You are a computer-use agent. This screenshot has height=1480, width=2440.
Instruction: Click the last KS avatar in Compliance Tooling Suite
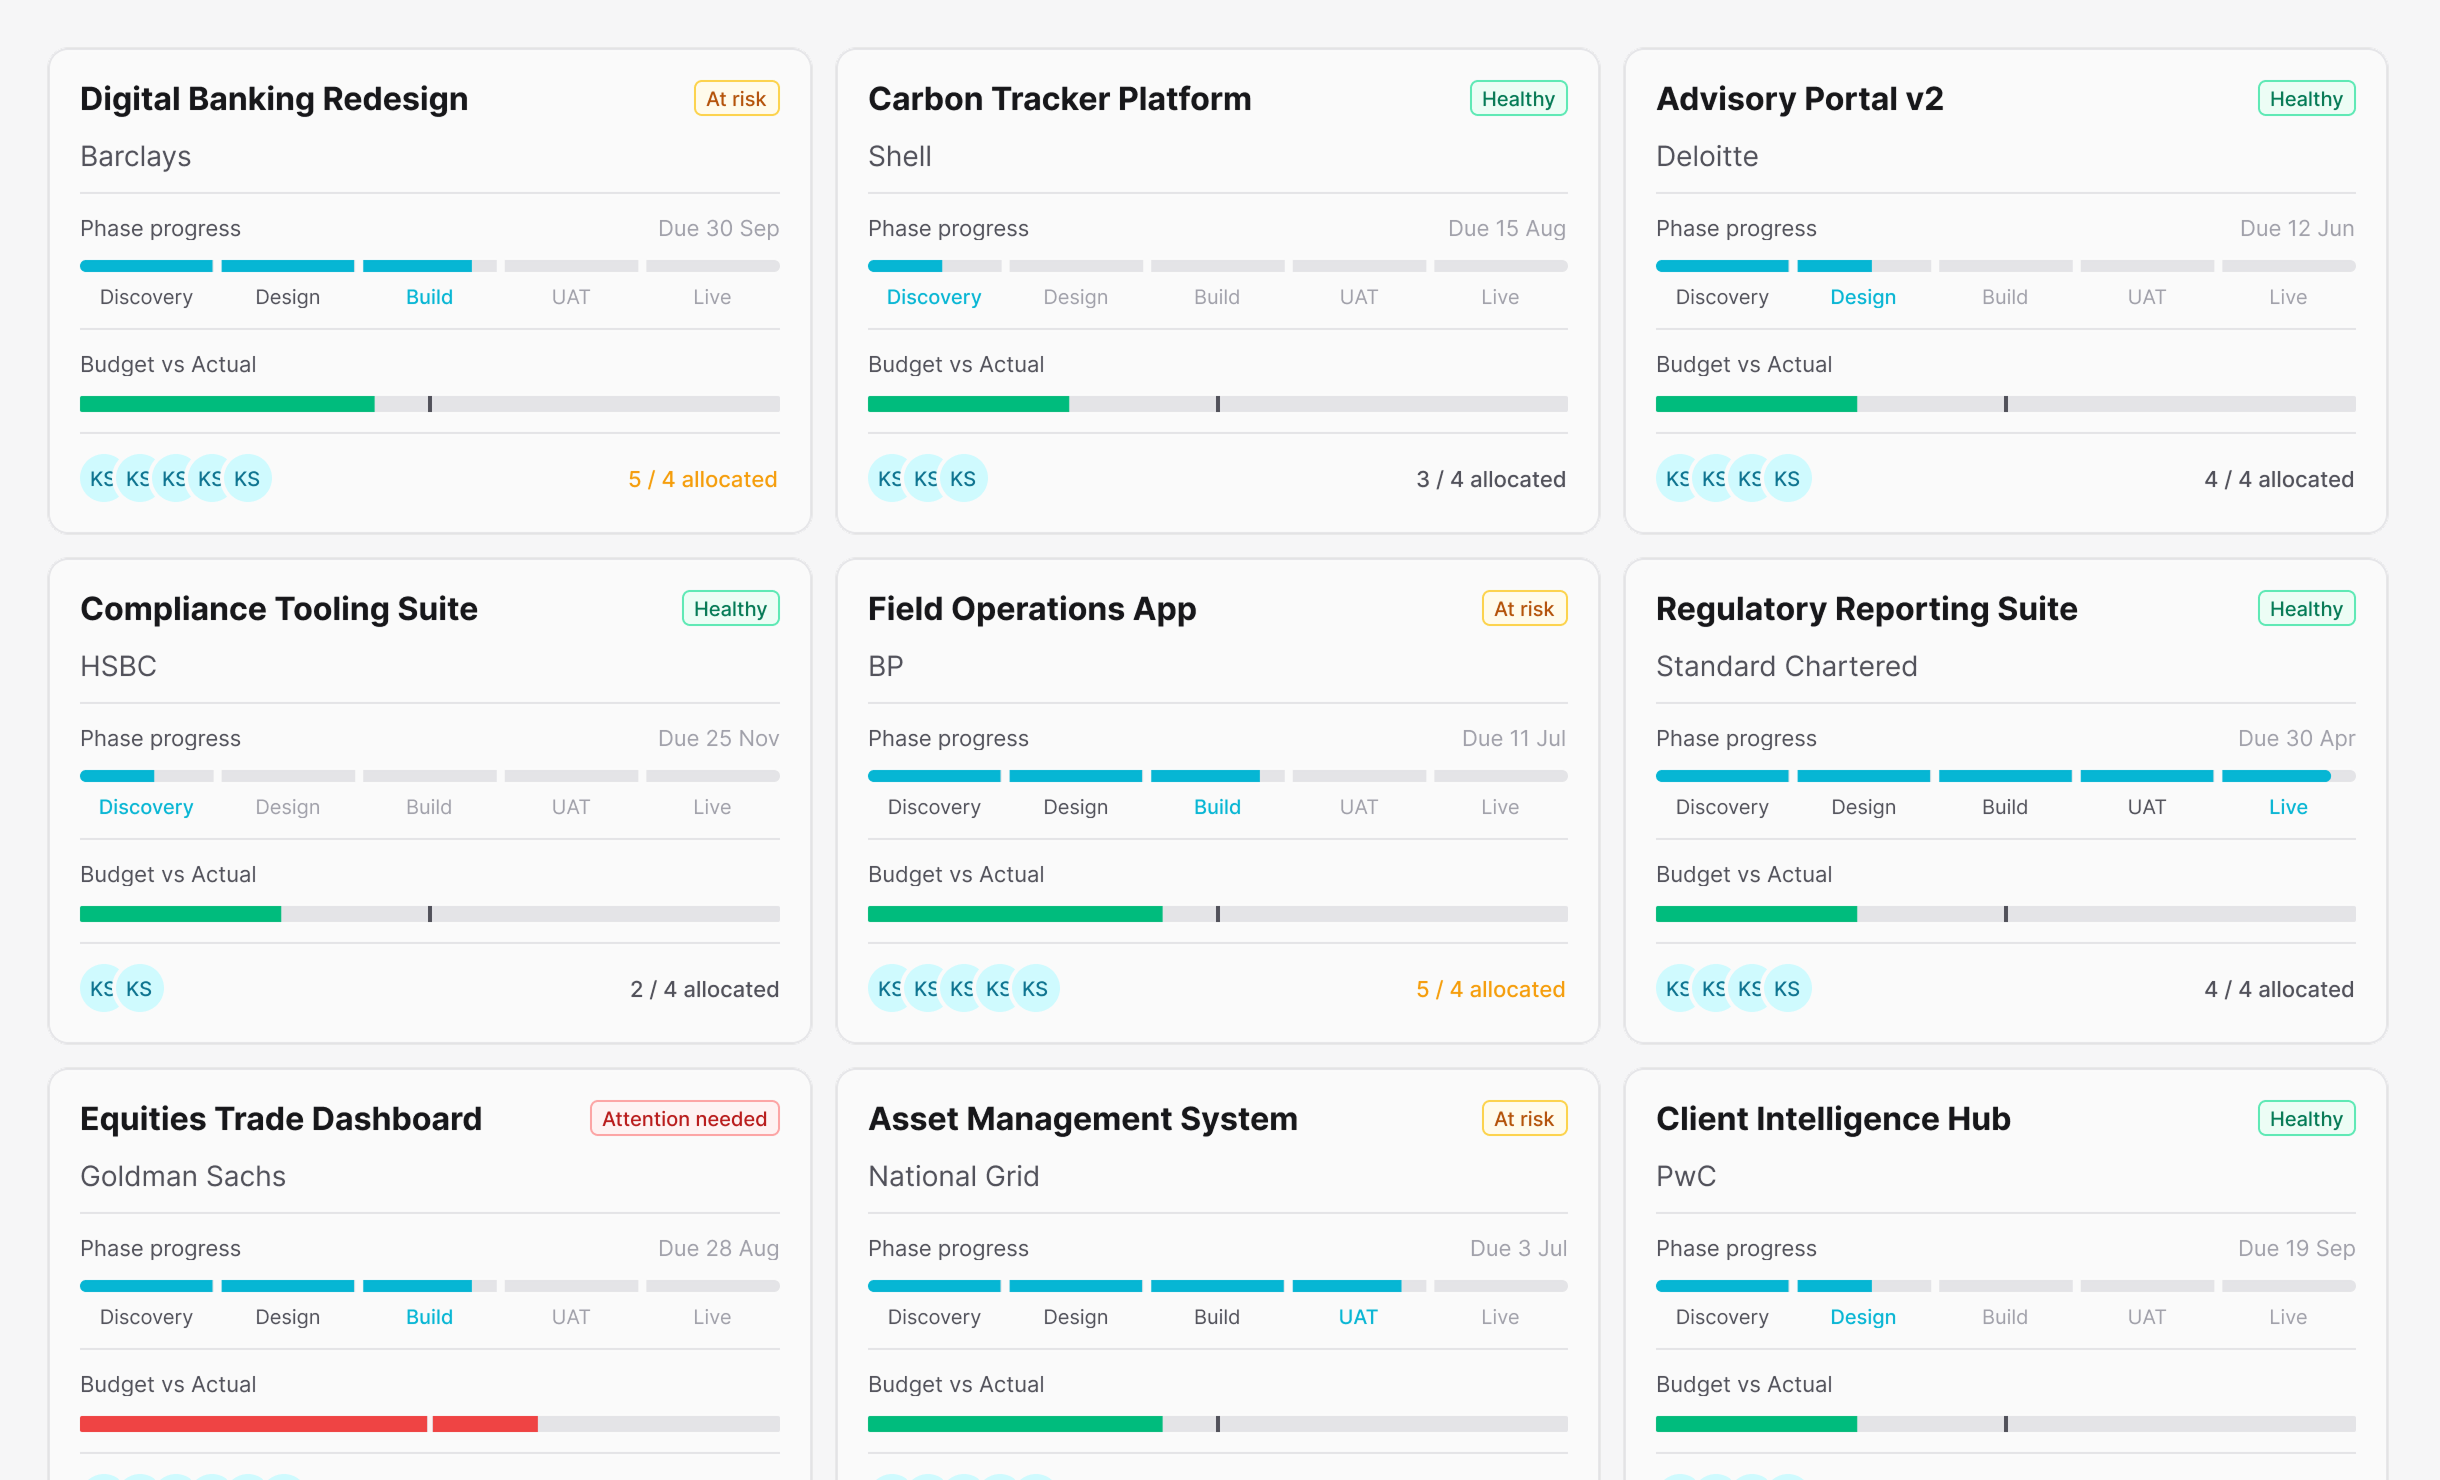140,989
